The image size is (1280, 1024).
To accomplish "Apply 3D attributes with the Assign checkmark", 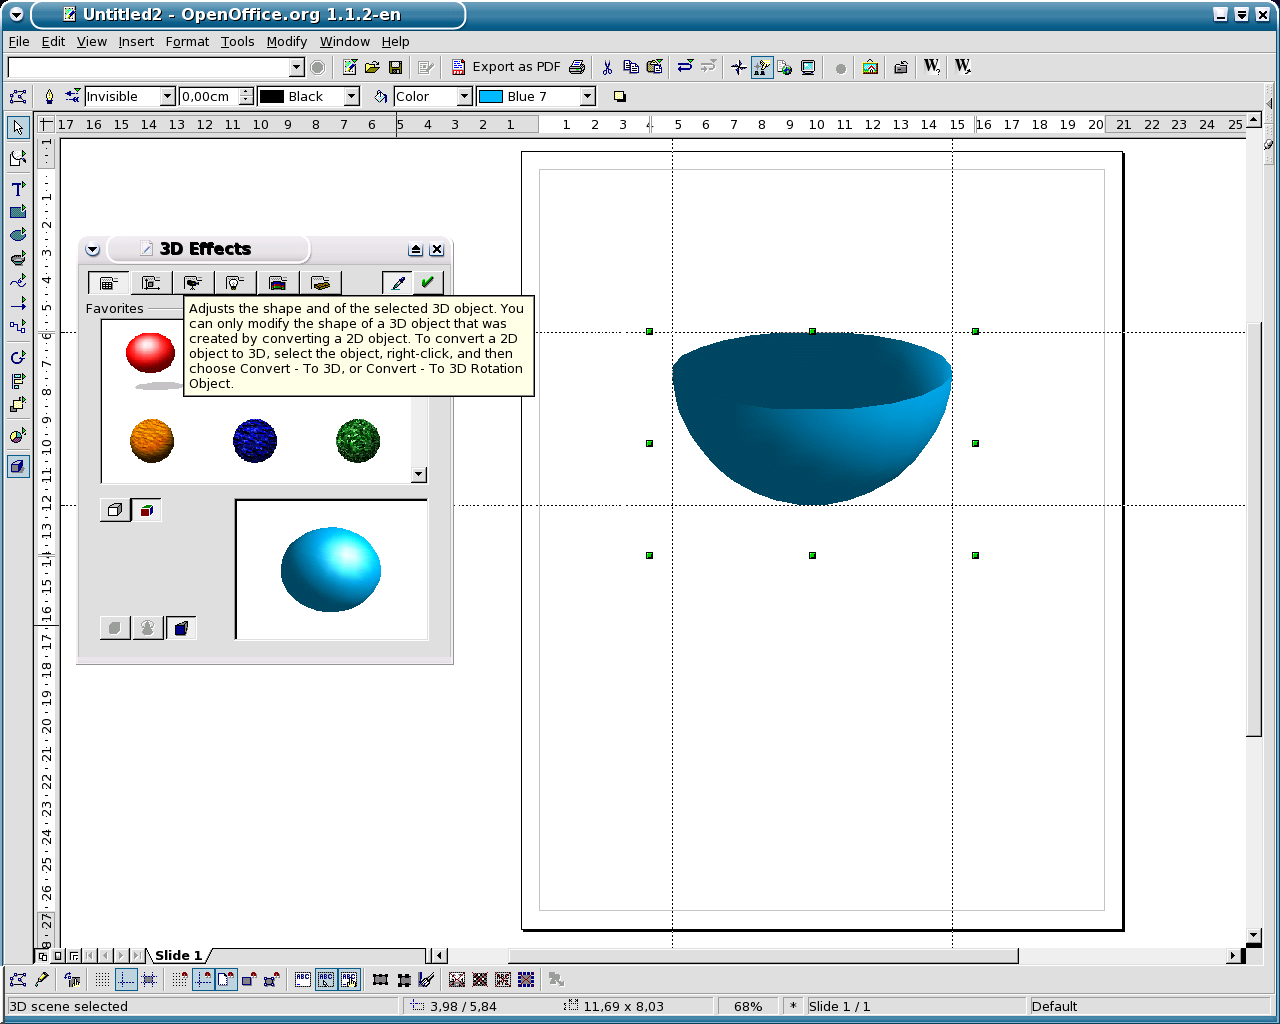I will coord(428,282).
